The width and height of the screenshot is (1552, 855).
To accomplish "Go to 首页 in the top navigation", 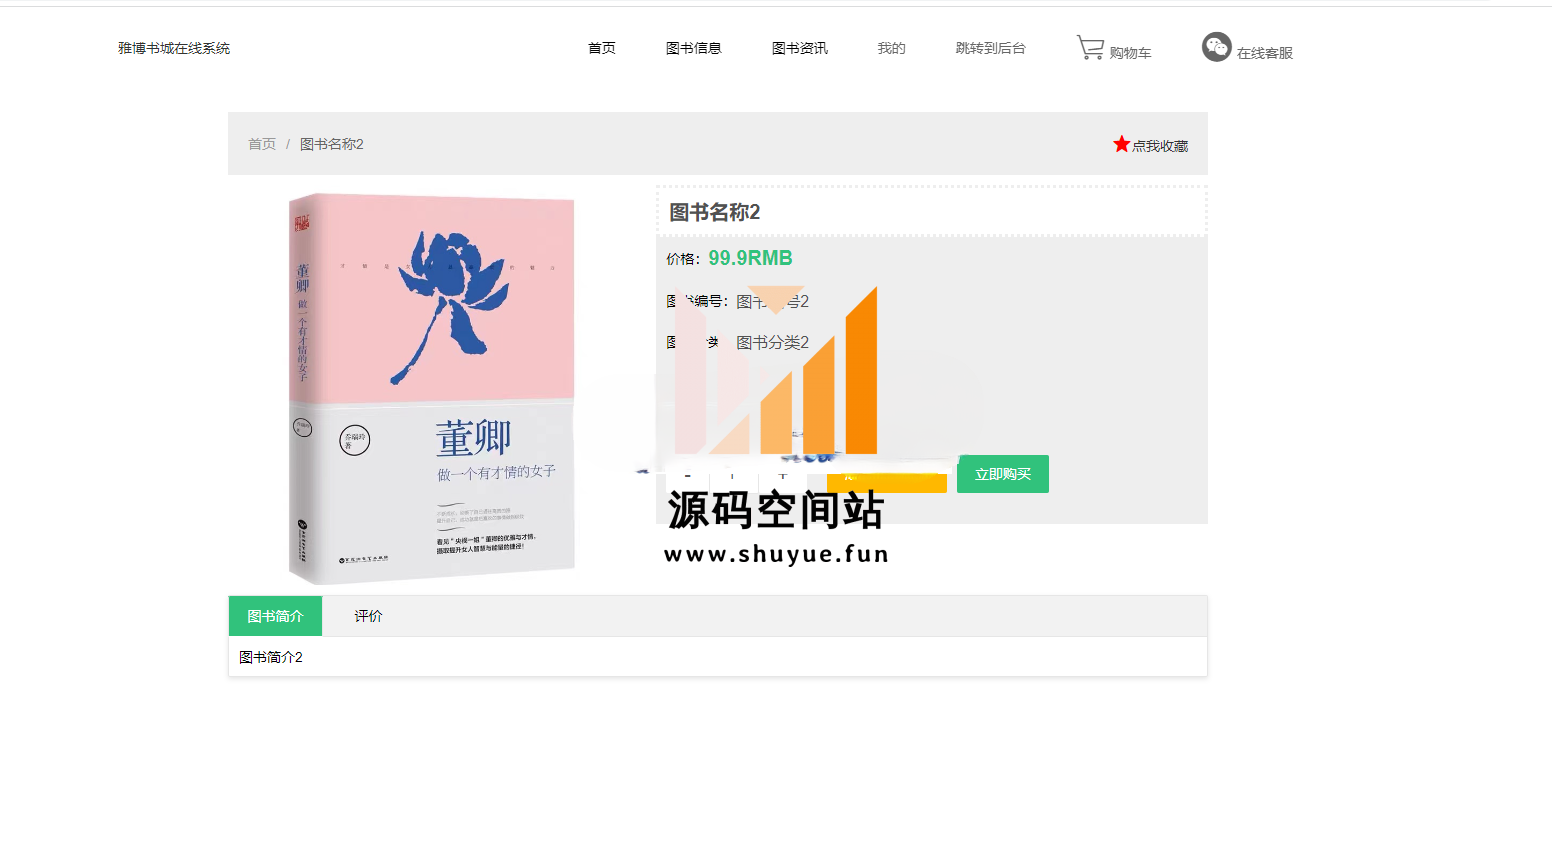I will [602, 48].
